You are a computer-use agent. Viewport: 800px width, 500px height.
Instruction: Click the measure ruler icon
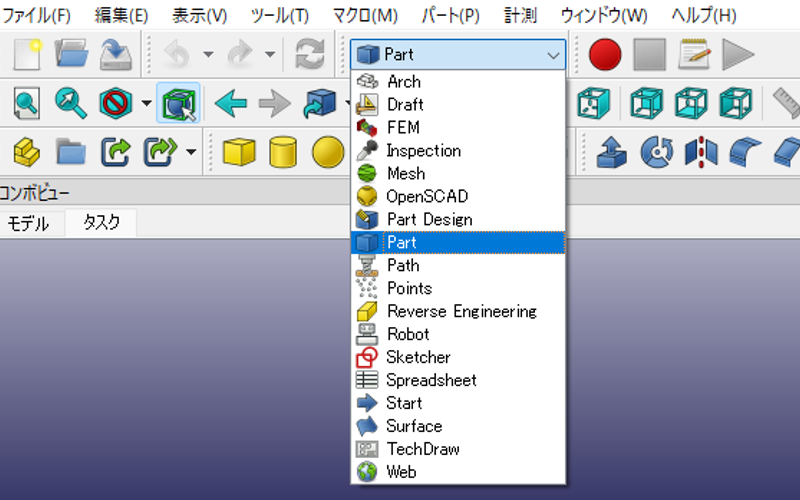pyautogui.click(x=787, y=104)
